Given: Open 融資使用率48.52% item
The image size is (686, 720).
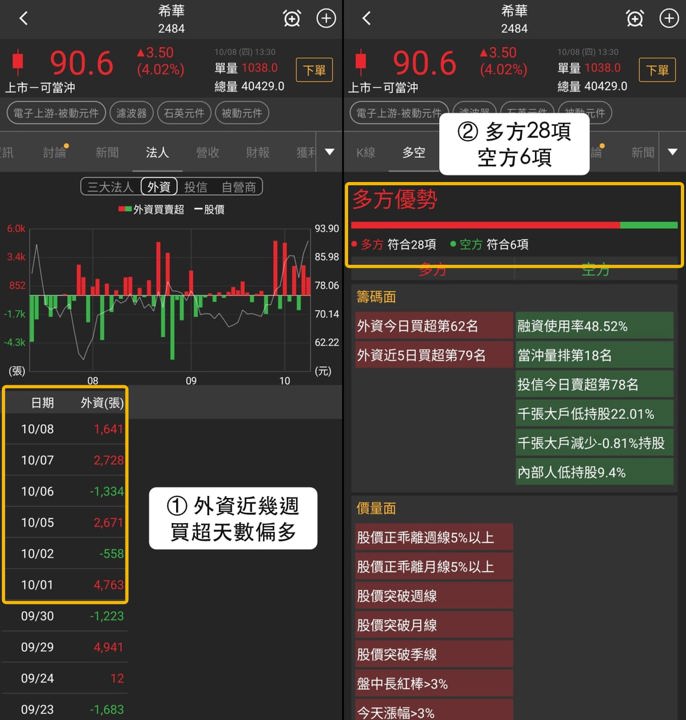Looking at the screenshot, I should (x=595, y=326).
